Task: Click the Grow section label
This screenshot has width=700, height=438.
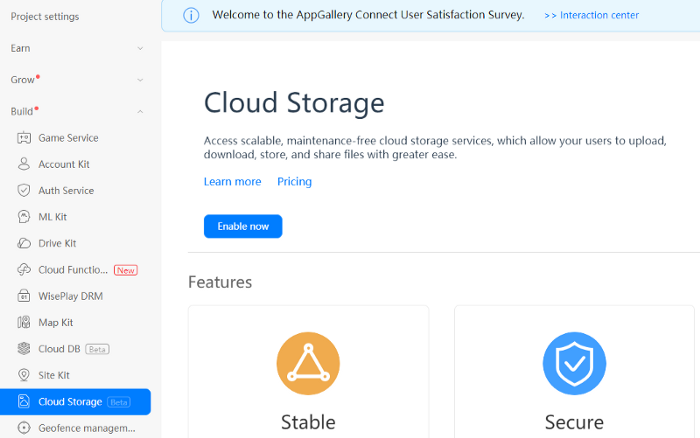Action: point(22,80)
